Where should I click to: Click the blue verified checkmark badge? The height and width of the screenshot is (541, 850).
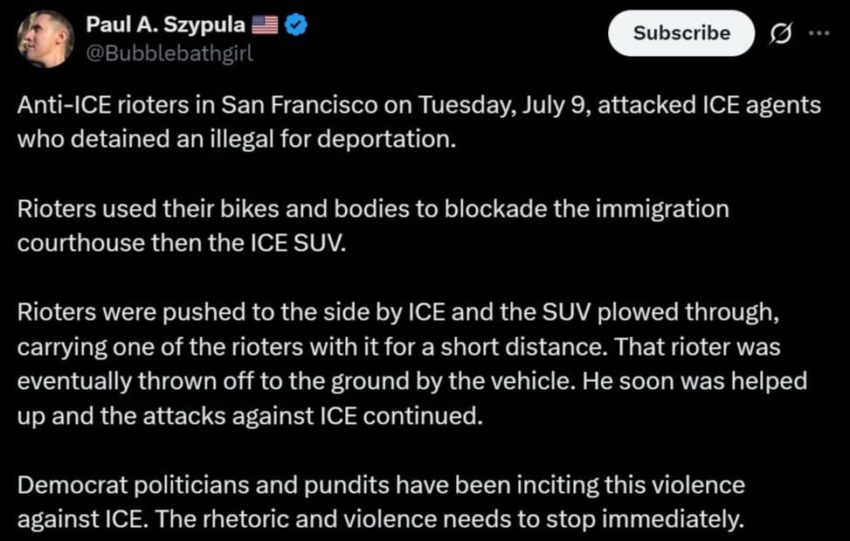click(x=296, y=24)
